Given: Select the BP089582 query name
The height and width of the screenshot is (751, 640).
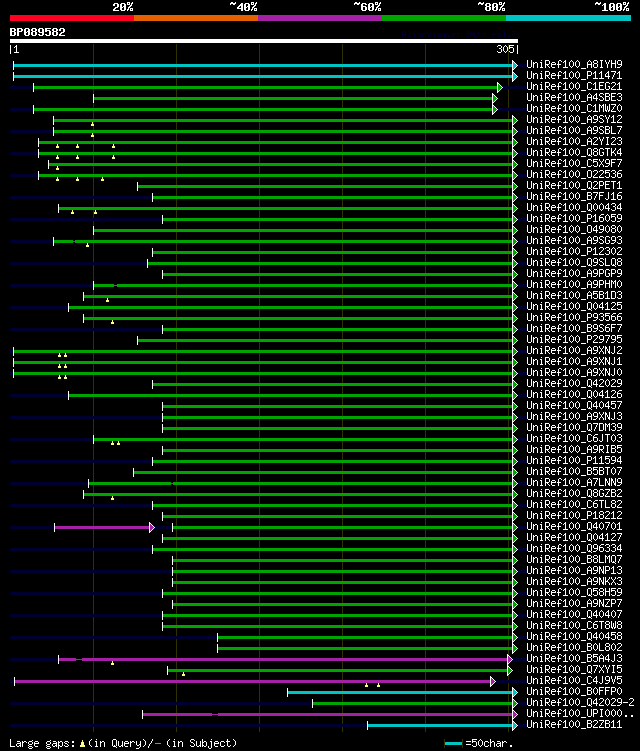Looking at the screenshot, I should click(x=37, y=32).
